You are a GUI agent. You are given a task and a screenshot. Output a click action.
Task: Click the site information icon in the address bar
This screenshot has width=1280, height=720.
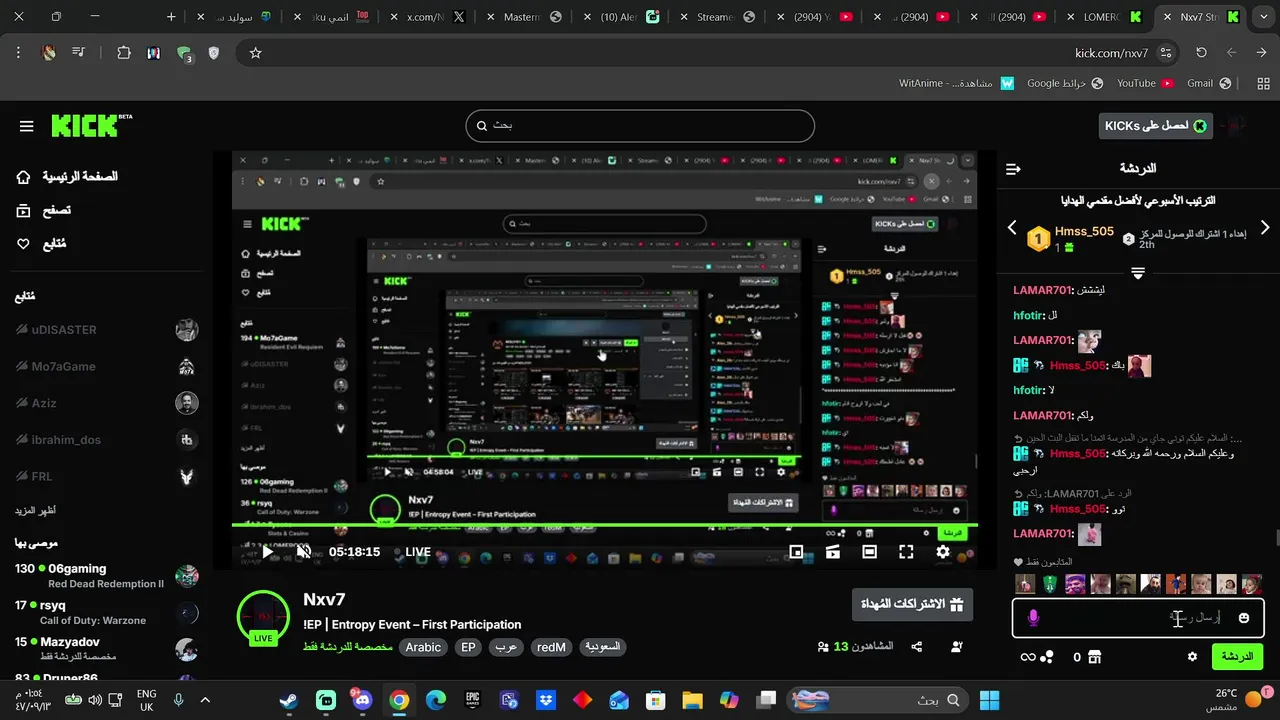pyautogui.click(x=1165, y=53)
